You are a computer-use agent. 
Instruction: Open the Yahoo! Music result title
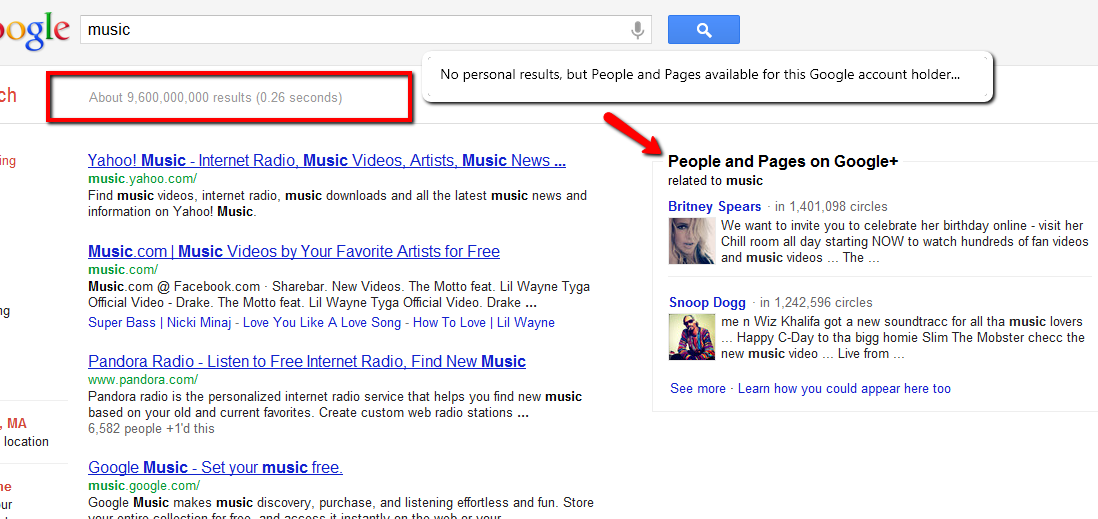click(327, 160)
